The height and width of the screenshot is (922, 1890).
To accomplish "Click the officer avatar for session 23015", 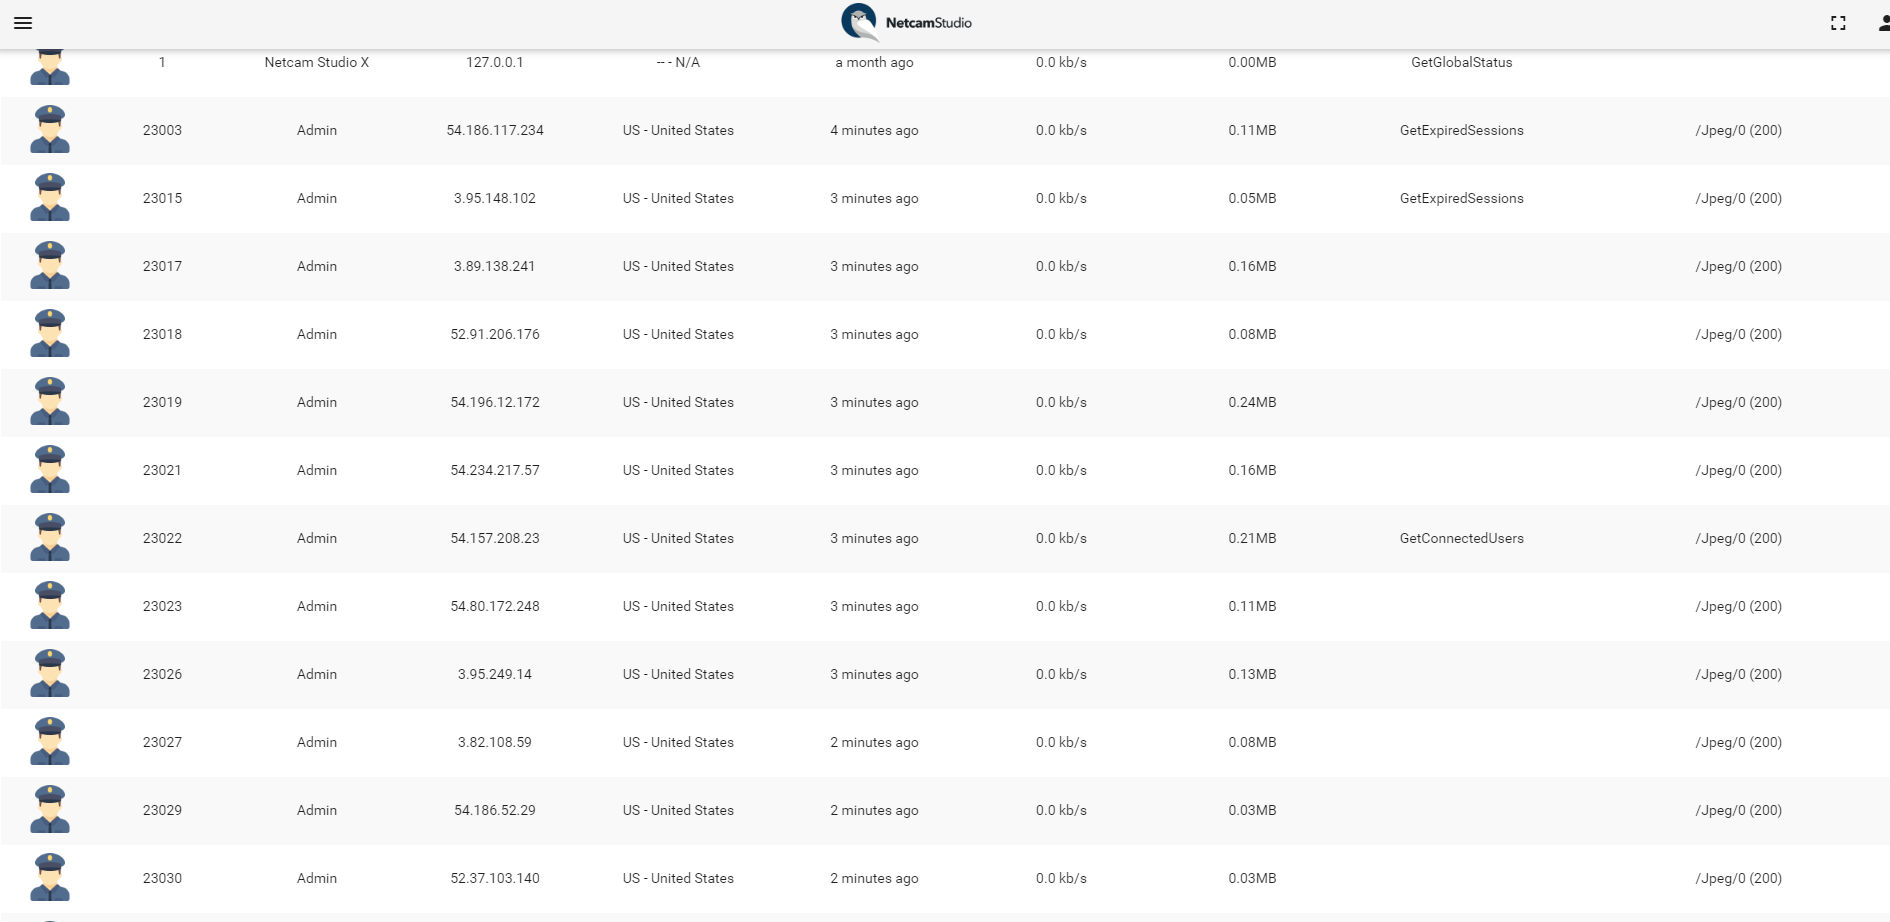I will (x=50, y=198).
